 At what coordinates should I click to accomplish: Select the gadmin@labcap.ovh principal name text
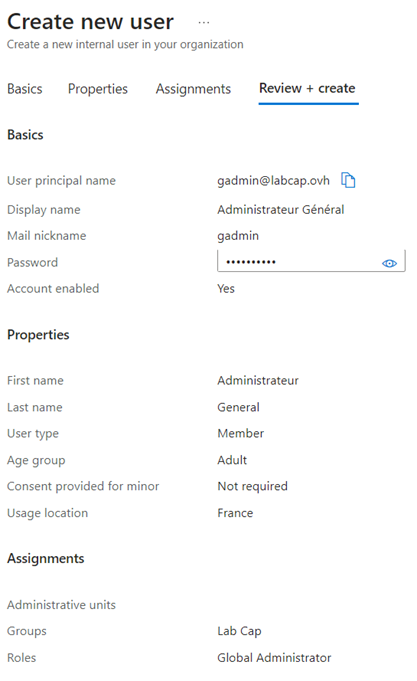[x=273, y=180]
